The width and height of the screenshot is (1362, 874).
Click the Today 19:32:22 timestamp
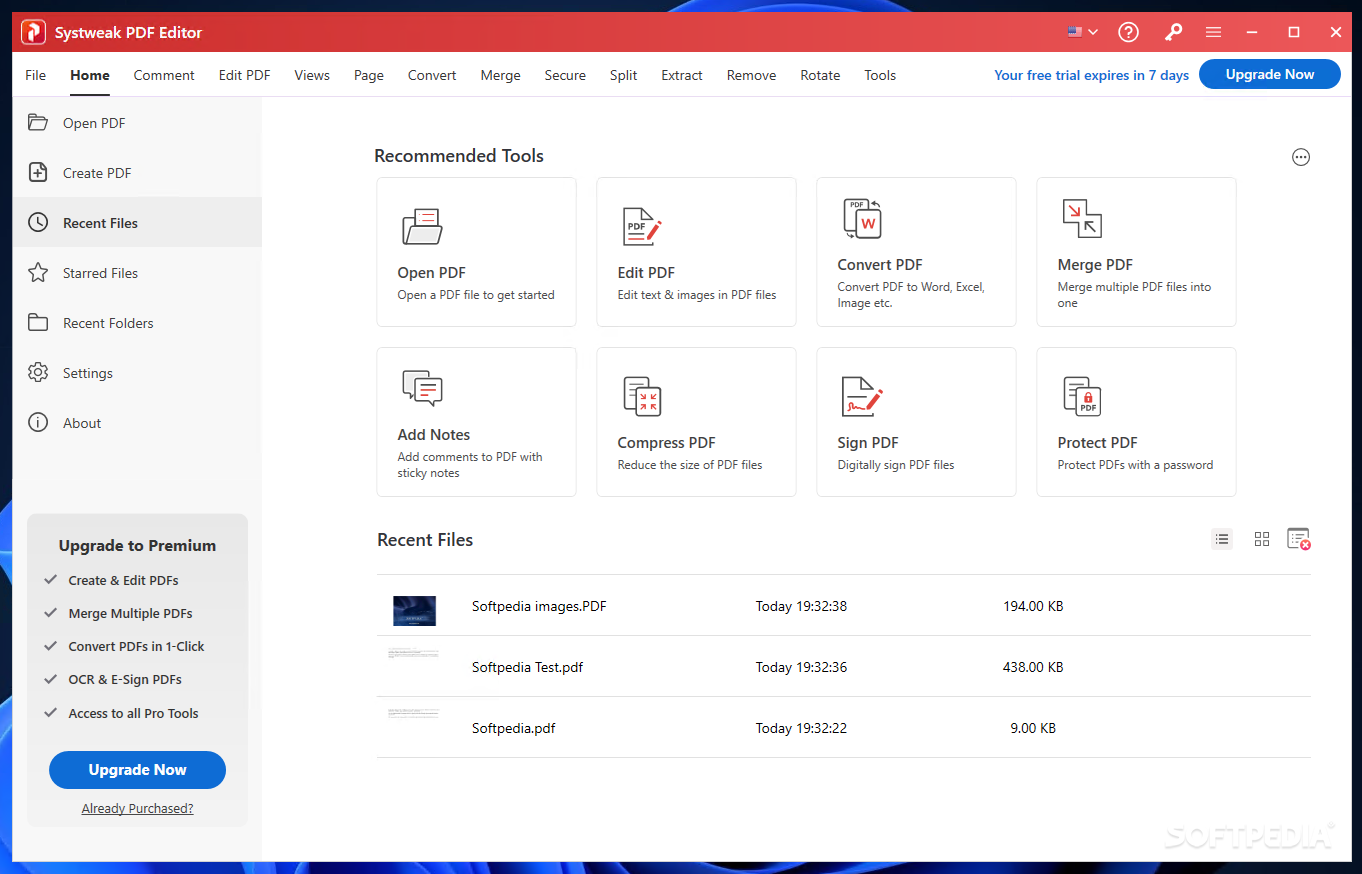click(x=801, y=728)
